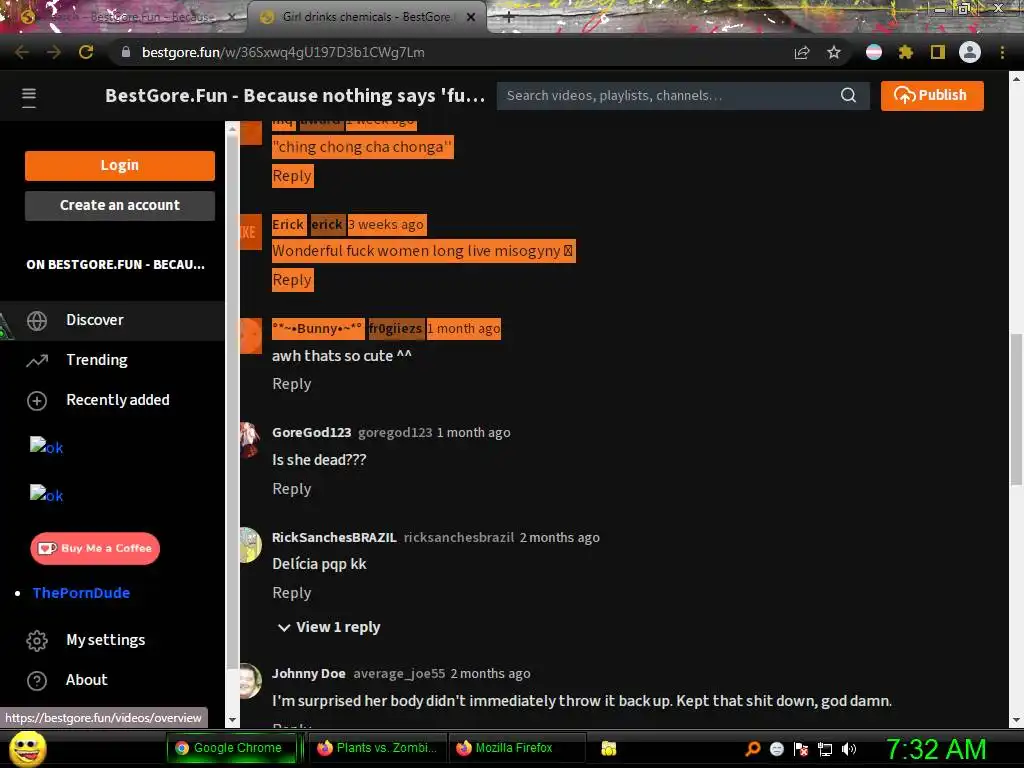The width and height of the screenshot is (1024, 768).
Task: Click the Discover globe icon
Action: click(37, 320)
